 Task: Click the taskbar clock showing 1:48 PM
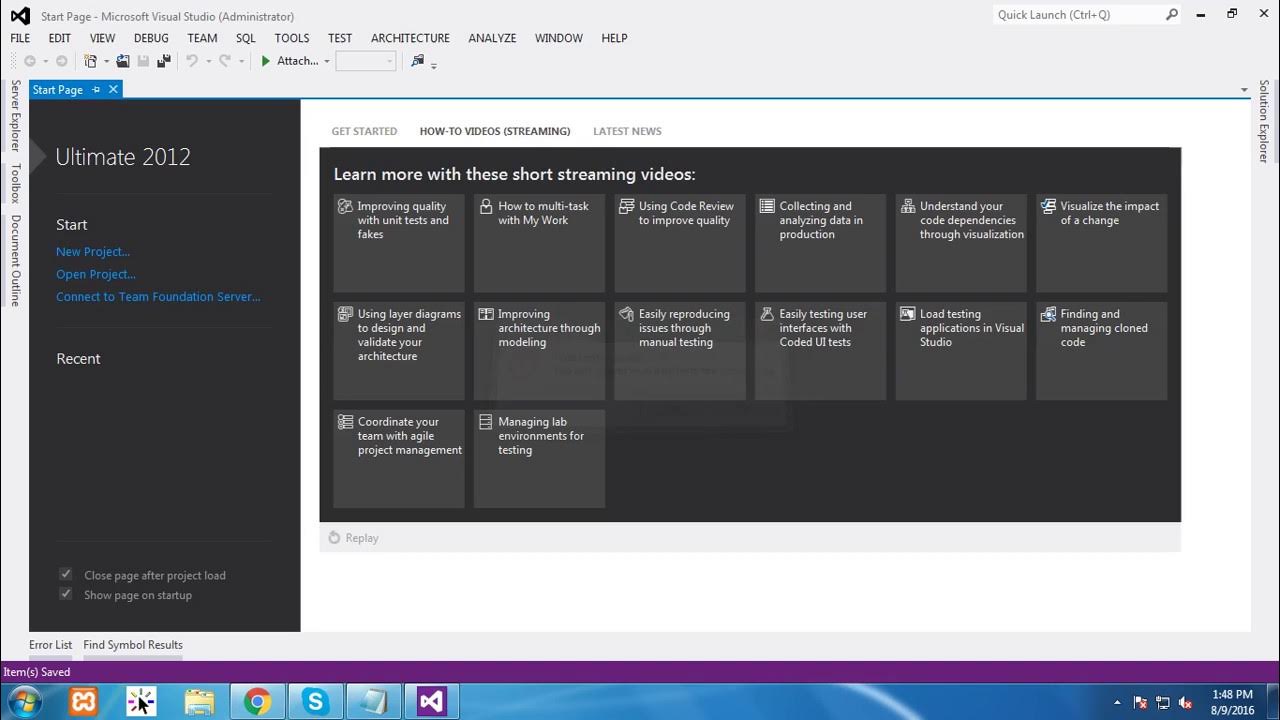tap(1232, 702)
